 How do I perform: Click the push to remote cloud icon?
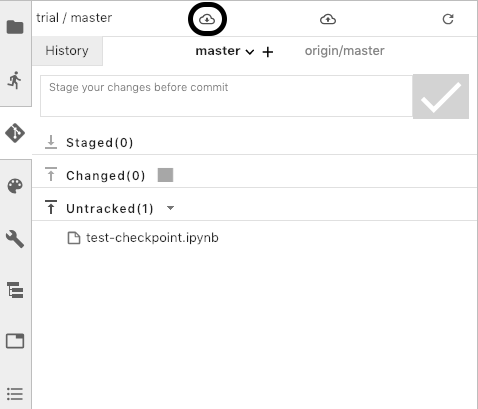(x=328, y=19)
